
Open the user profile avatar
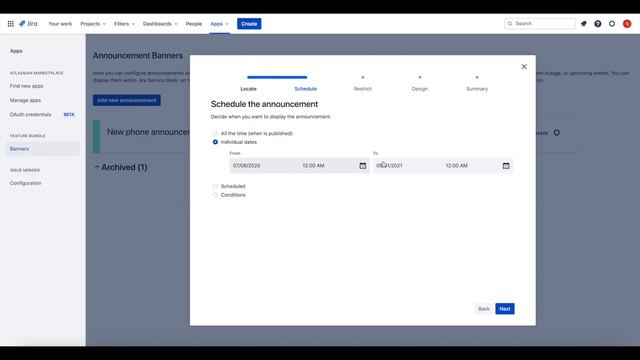[x=627, y=24]
